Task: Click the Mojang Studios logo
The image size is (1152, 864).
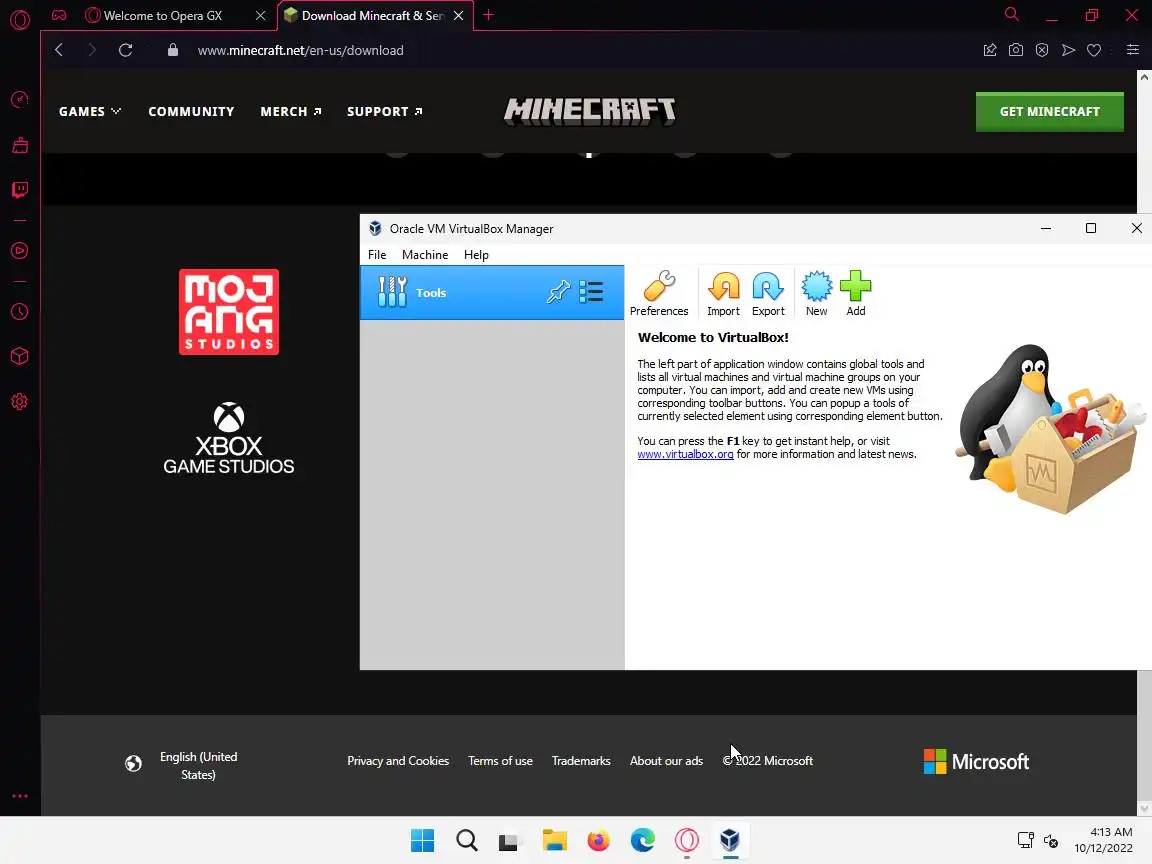Action: (228, 312)
